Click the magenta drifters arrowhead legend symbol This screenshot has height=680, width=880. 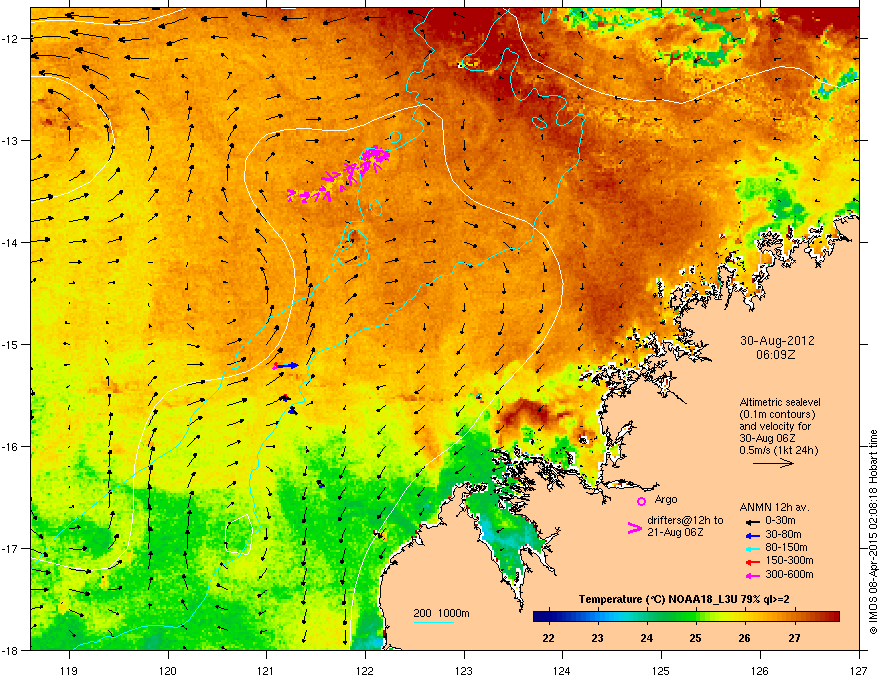click(x=634, y=528)
